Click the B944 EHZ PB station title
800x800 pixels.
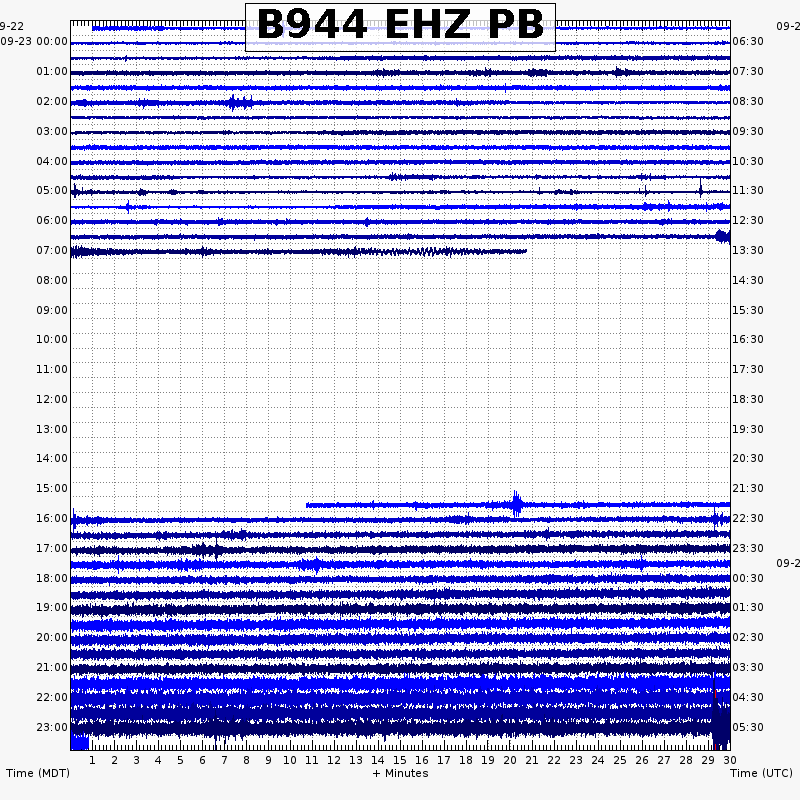tap(400, 24)
